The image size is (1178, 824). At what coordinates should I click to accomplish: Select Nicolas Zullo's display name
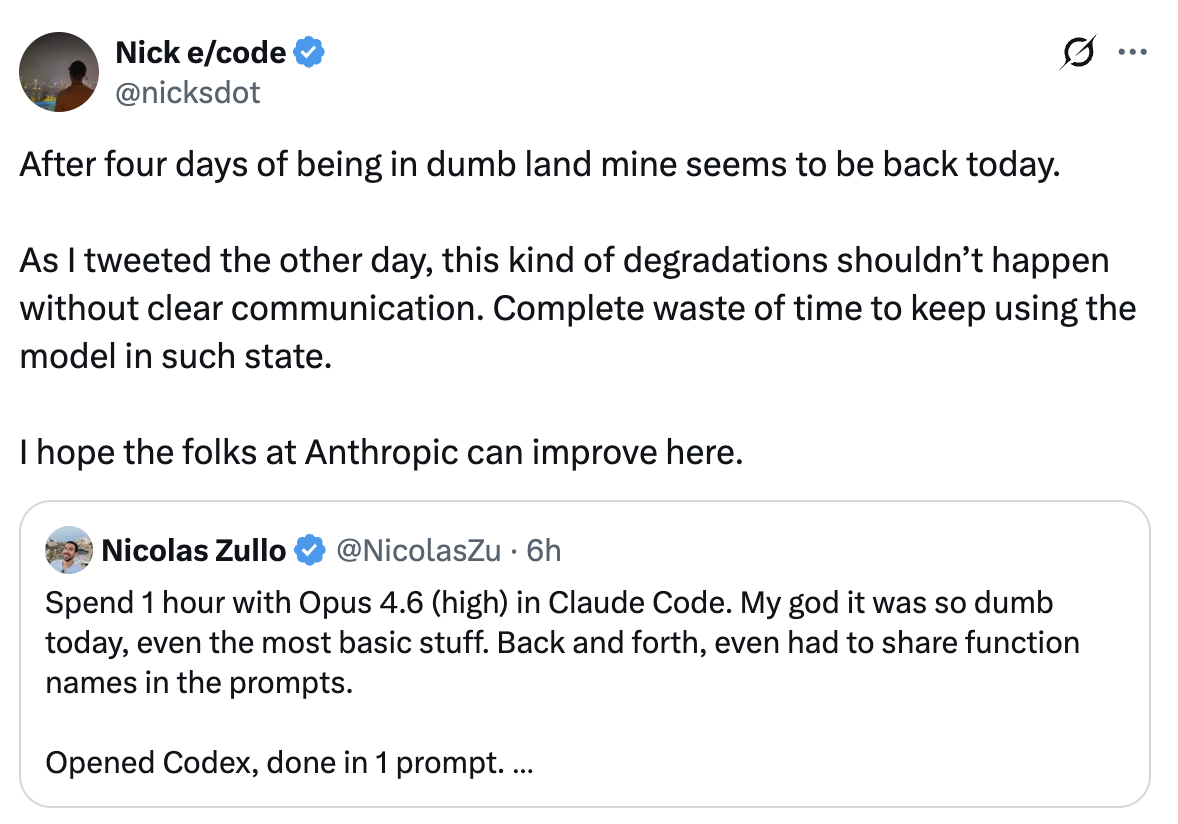[188, 549]
